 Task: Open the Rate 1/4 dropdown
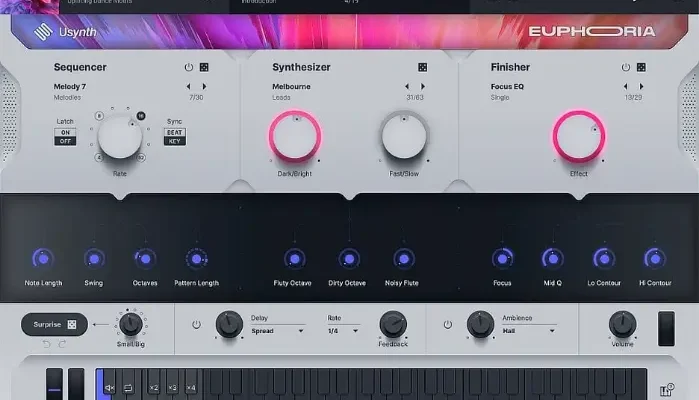click(x=341, y=330)
